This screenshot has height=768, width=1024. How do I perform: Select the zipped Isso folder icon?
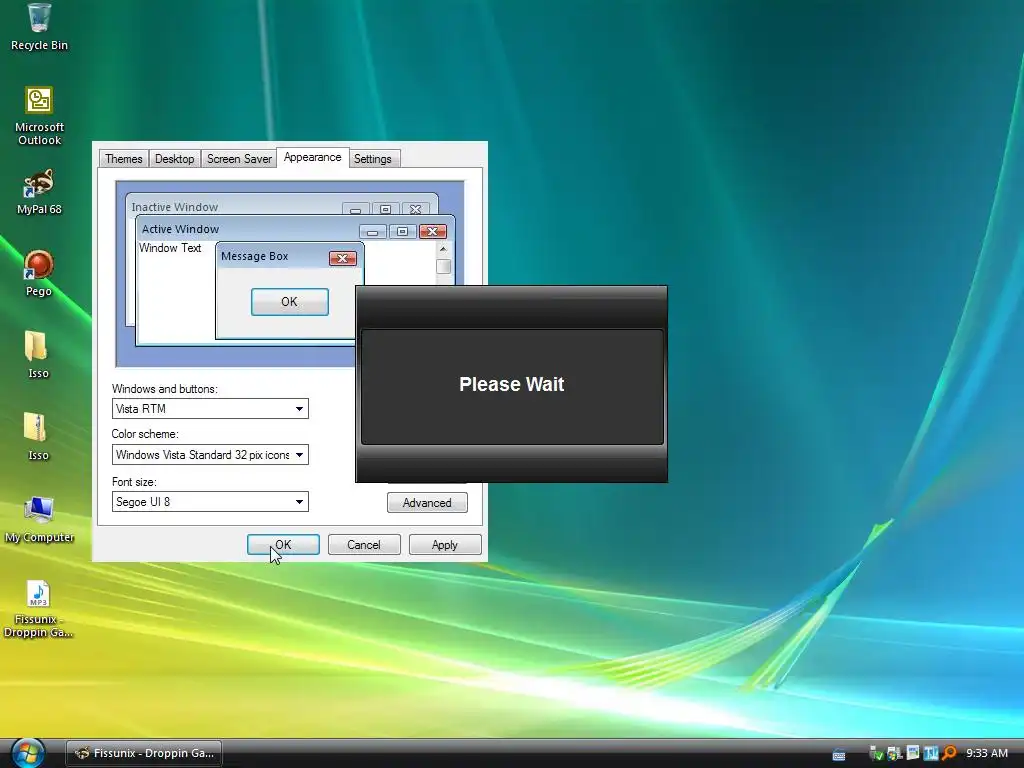tap(38, 437)
